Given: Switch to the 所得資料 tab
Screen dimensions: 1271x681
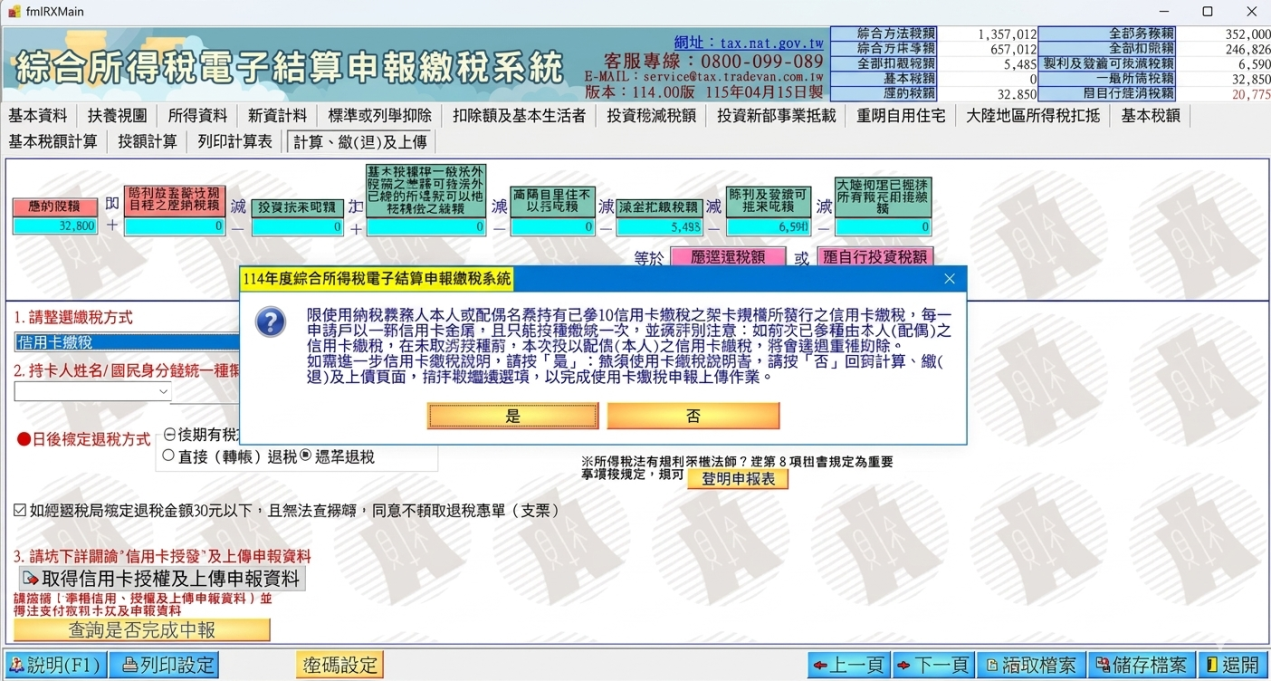Looking at the screenshot, I should [197, 115].
